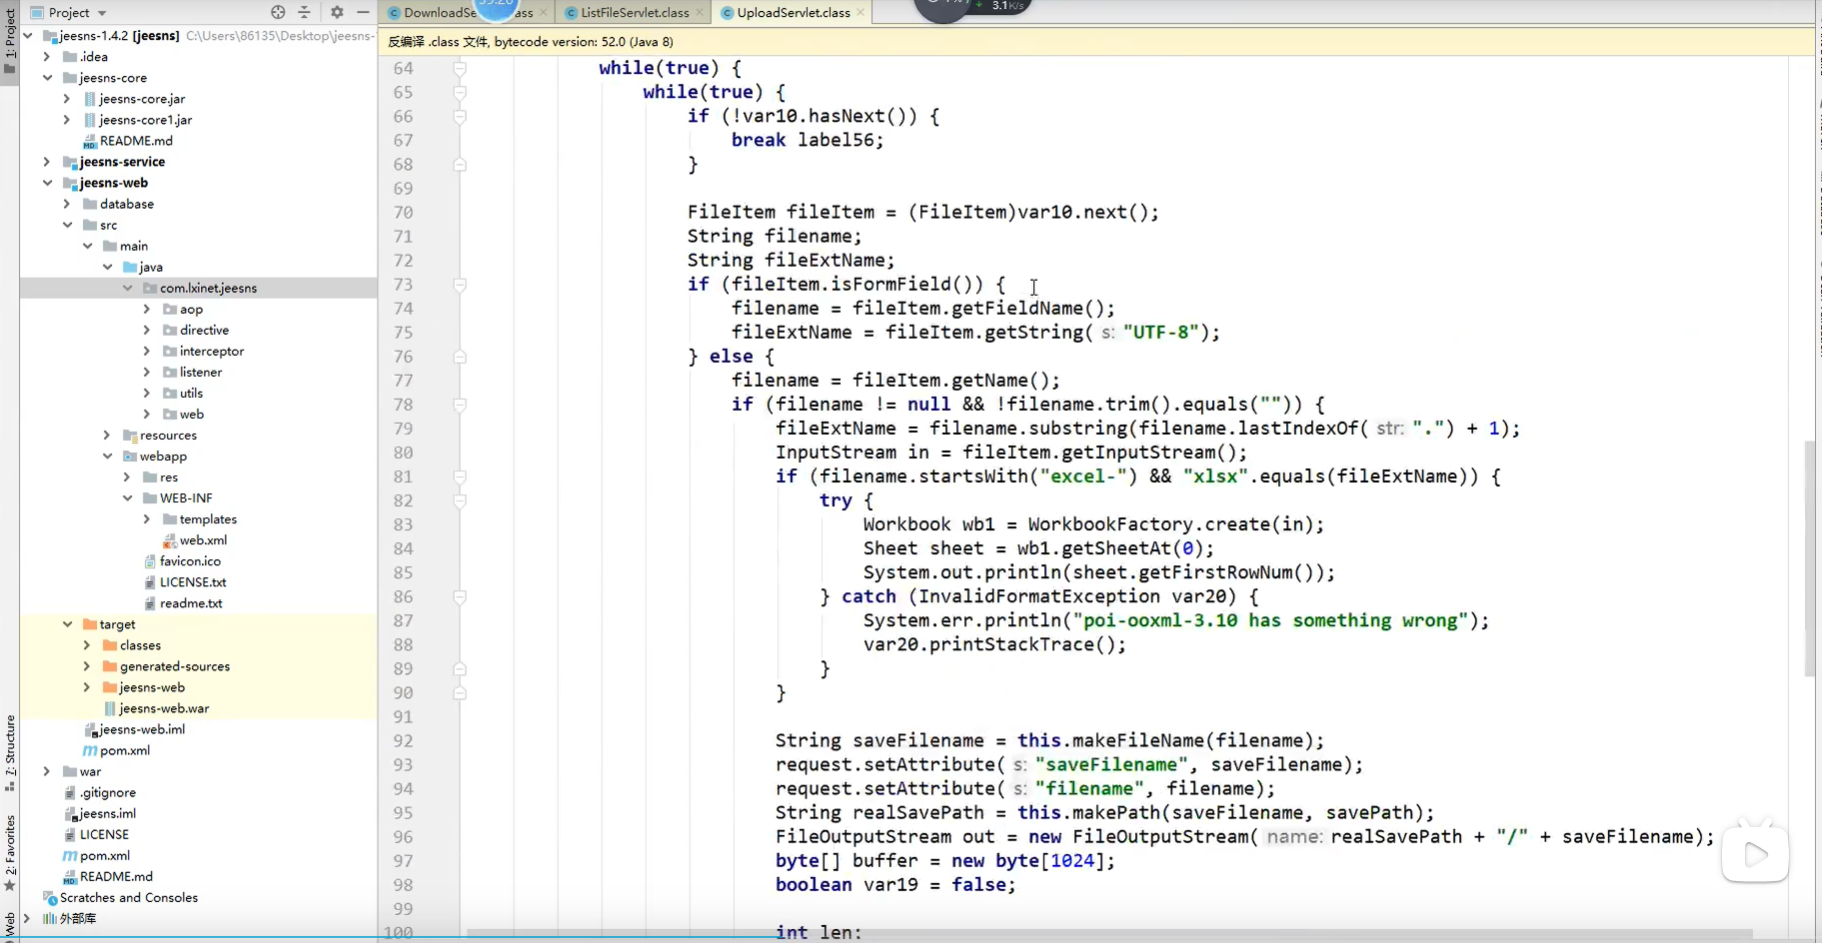Viewport: 1822px width, 943px height.
Task: Expand the database folder
Action: [67, 204]
